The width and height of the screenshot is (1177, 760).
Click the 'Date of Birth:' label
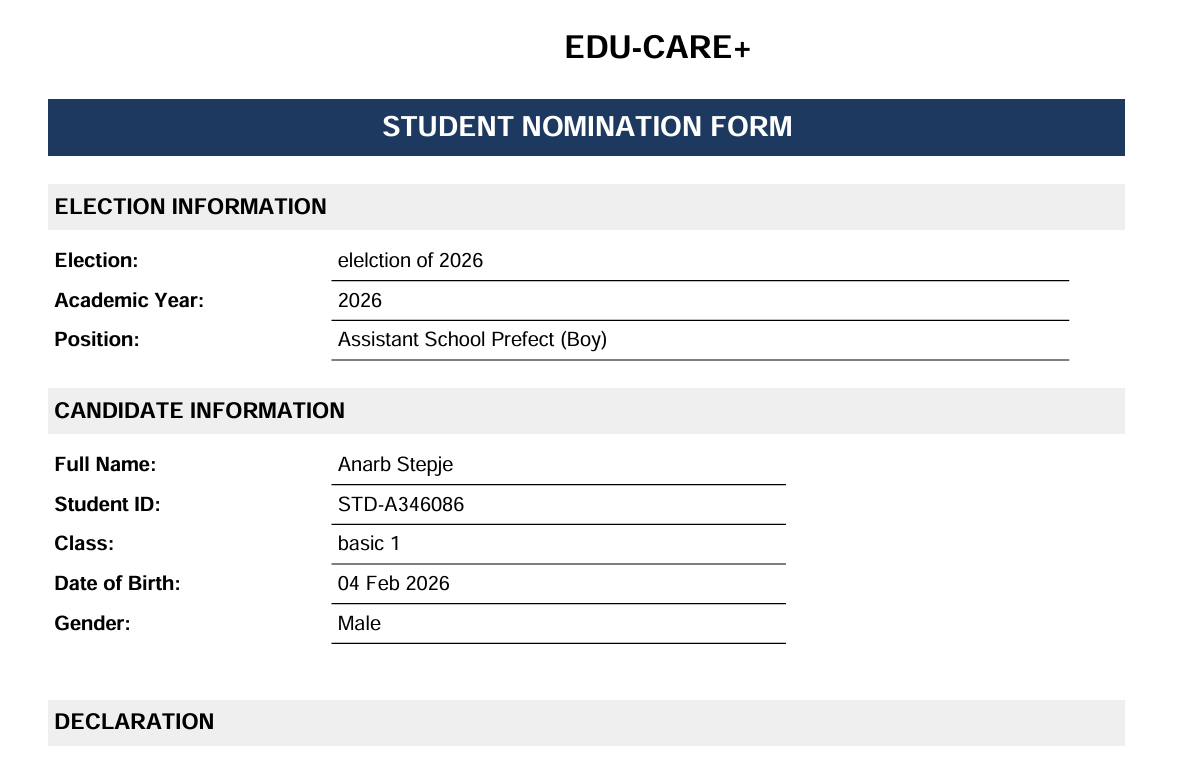click(117, 584)
